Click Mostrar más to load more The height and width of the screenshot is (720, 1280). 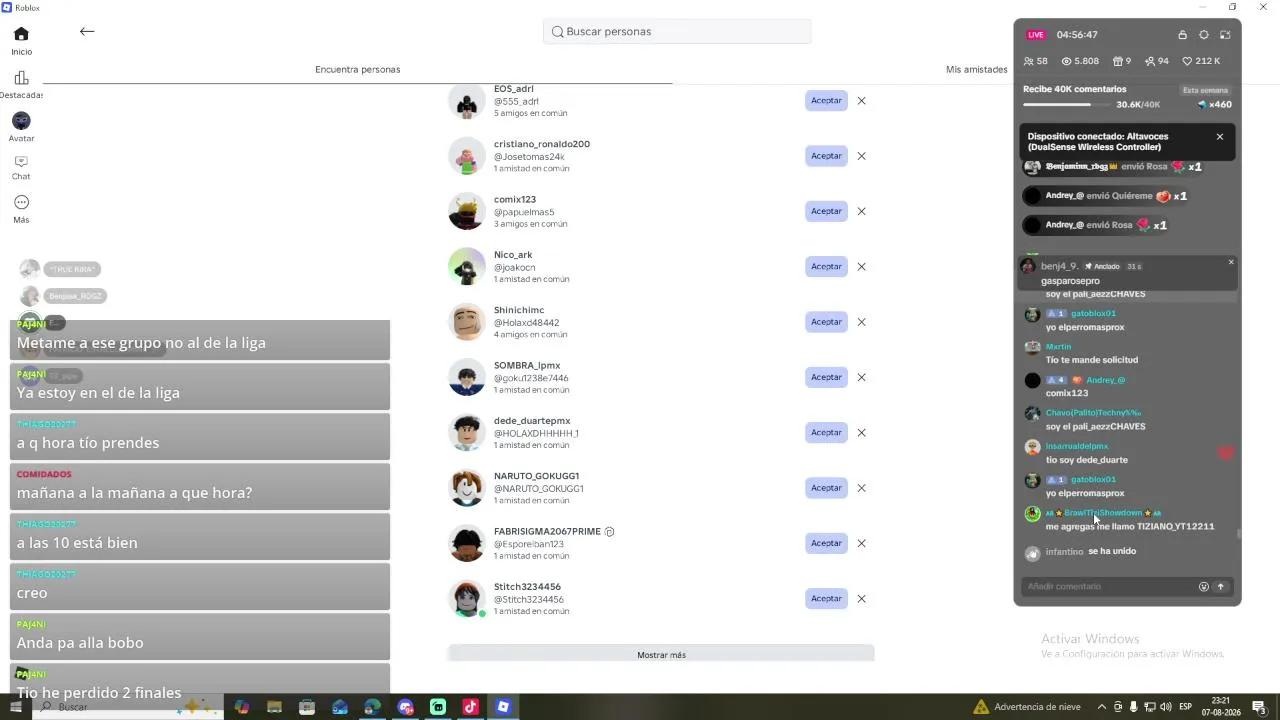[x=661, y=655]
